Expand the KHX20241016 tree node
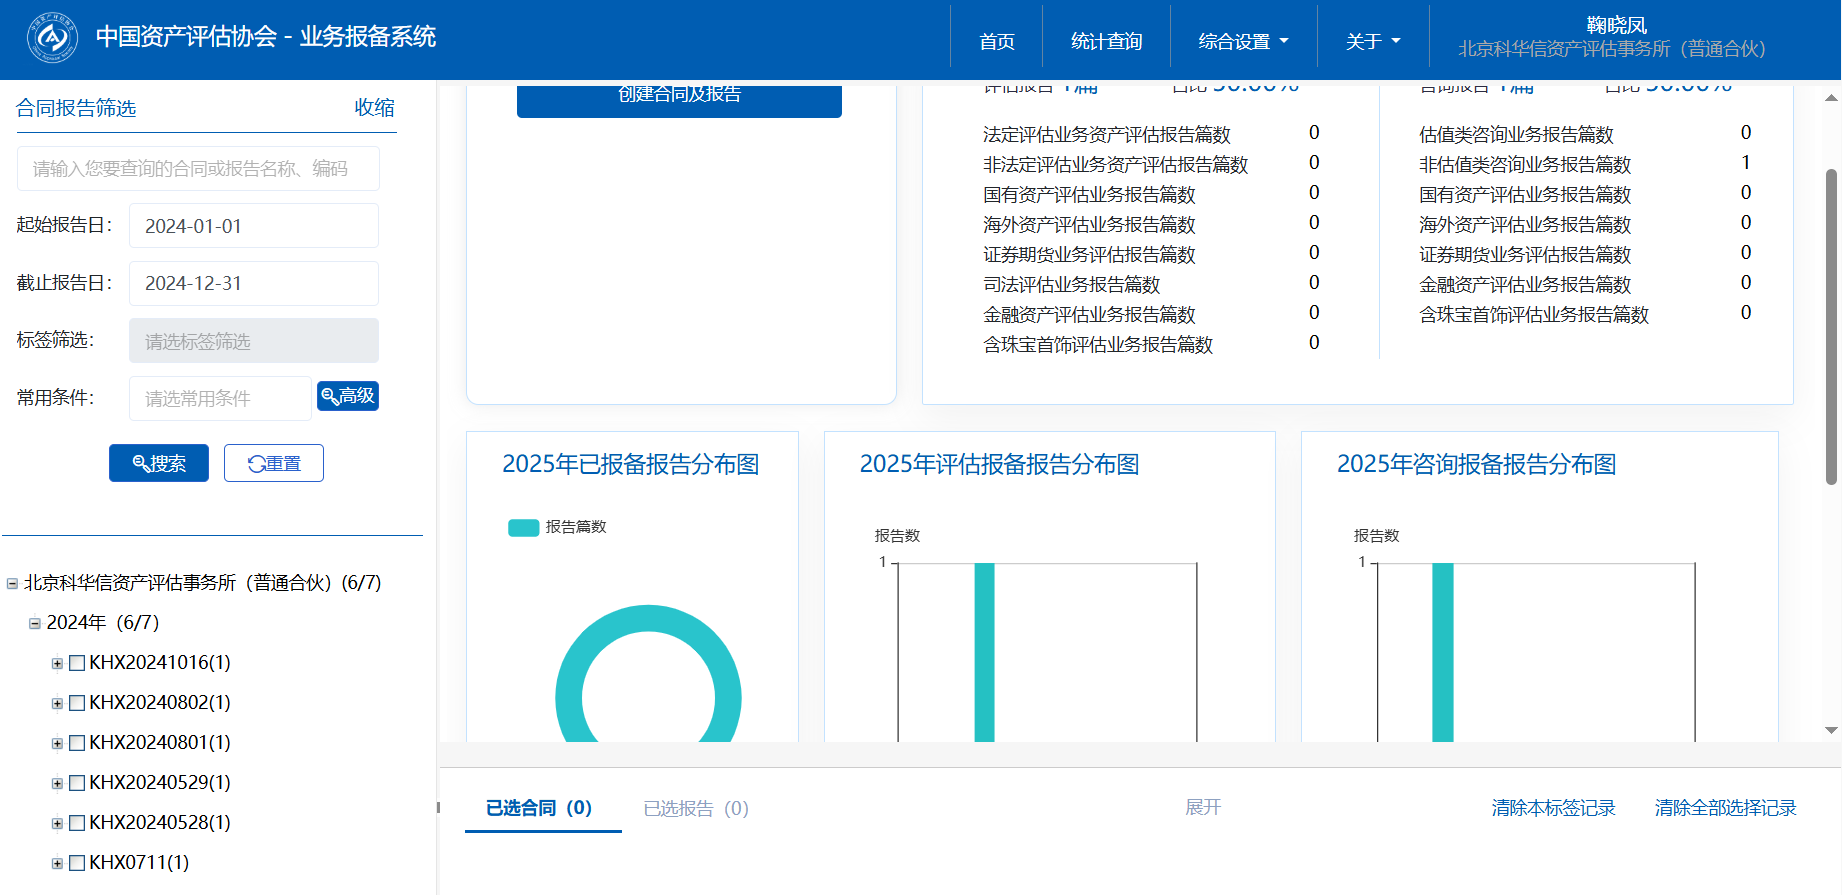Image resolution: width=1842 pixels, height=895 pixels. tap(57, 663)
